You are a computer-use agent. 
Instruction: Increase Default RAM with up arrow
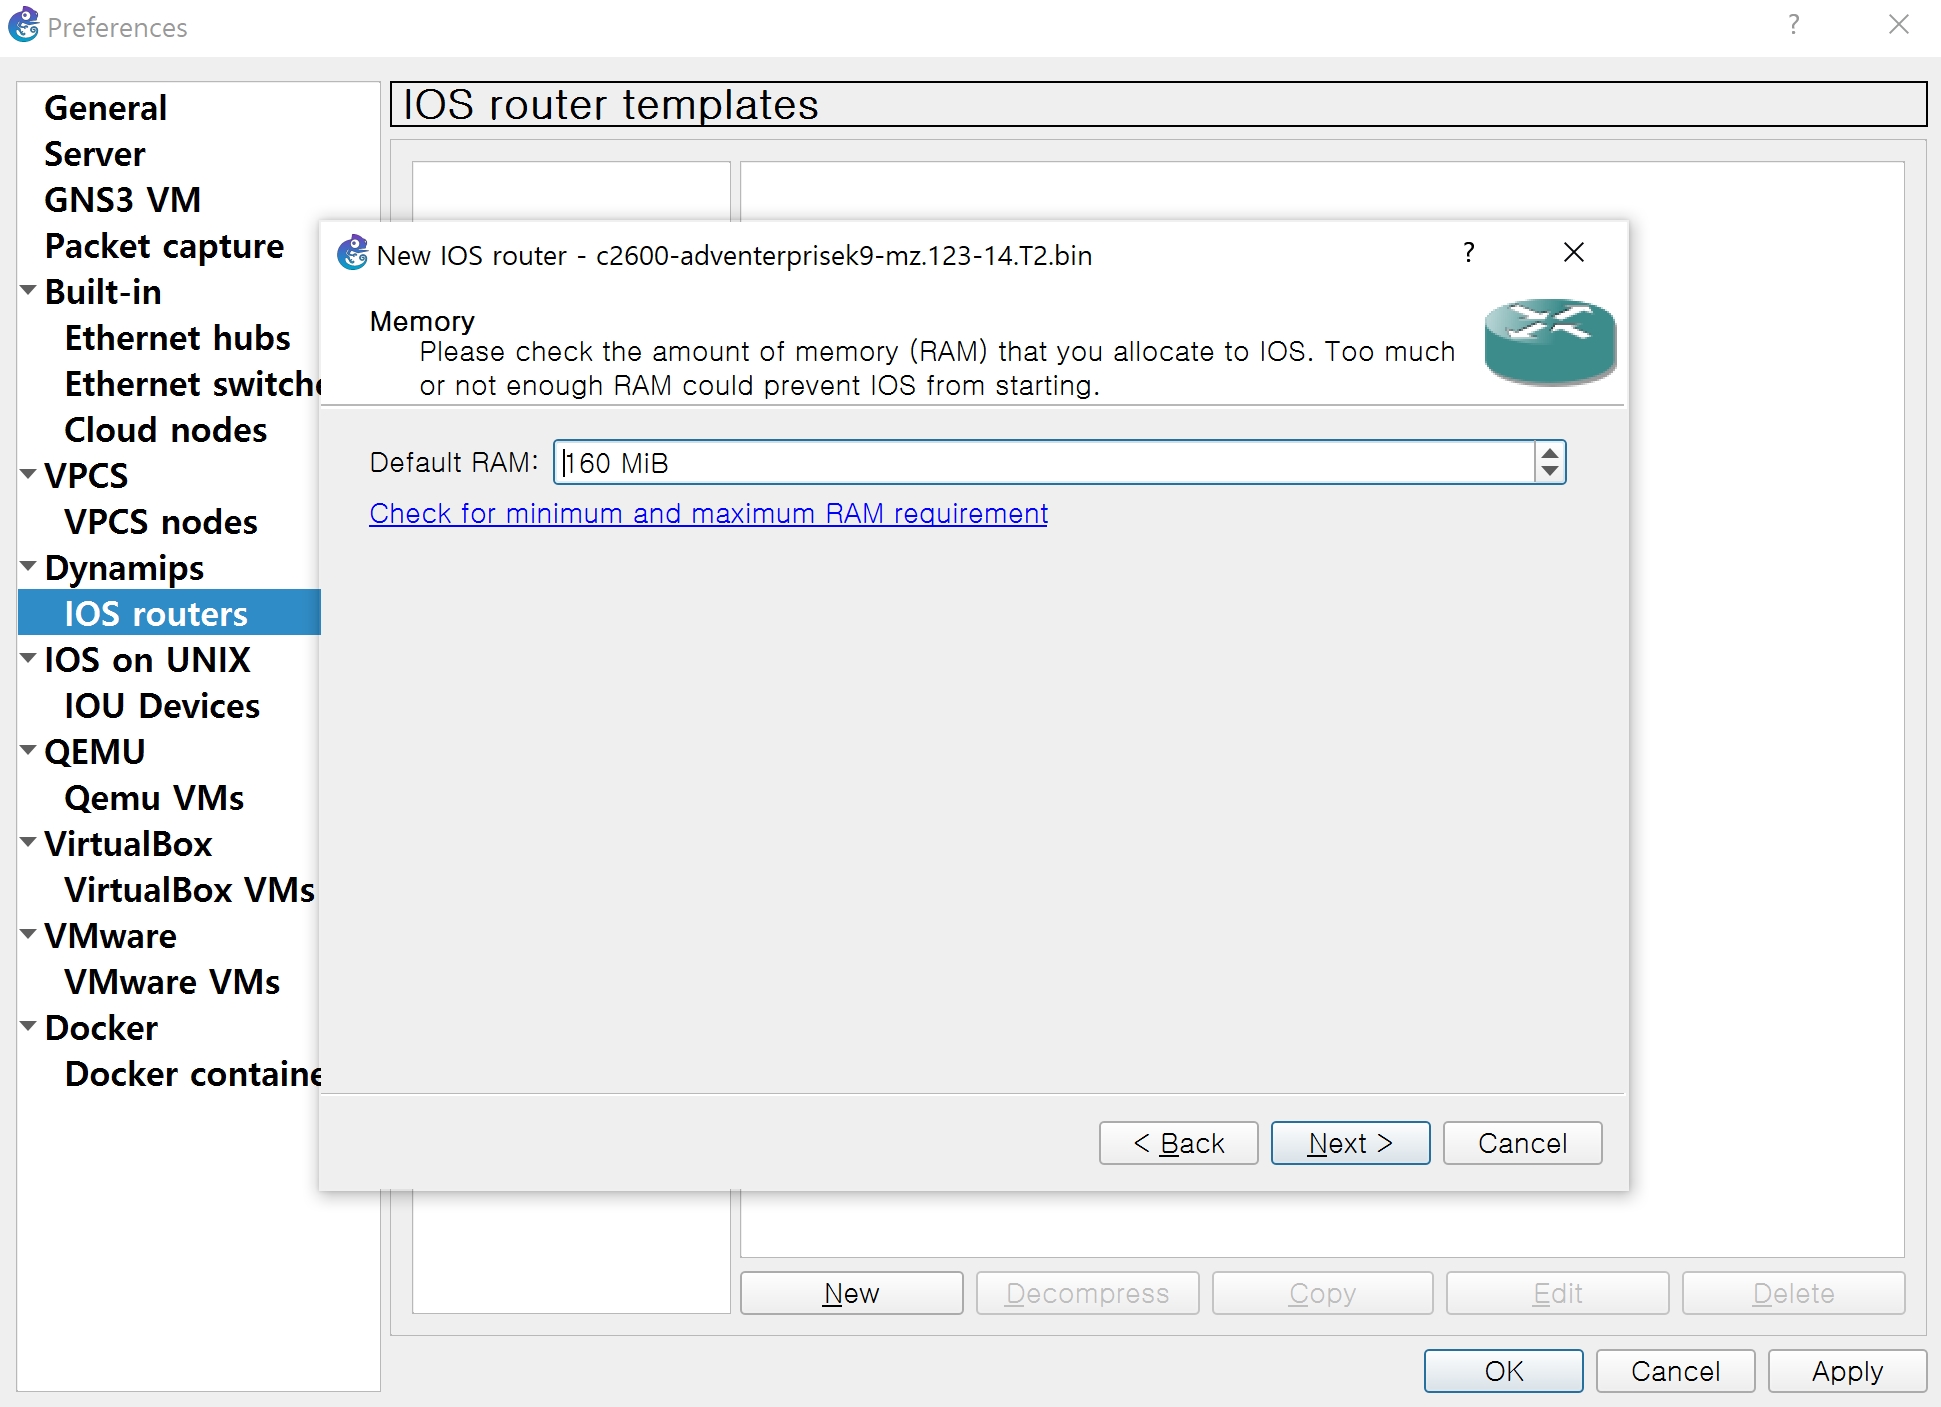pos(1550,453)
